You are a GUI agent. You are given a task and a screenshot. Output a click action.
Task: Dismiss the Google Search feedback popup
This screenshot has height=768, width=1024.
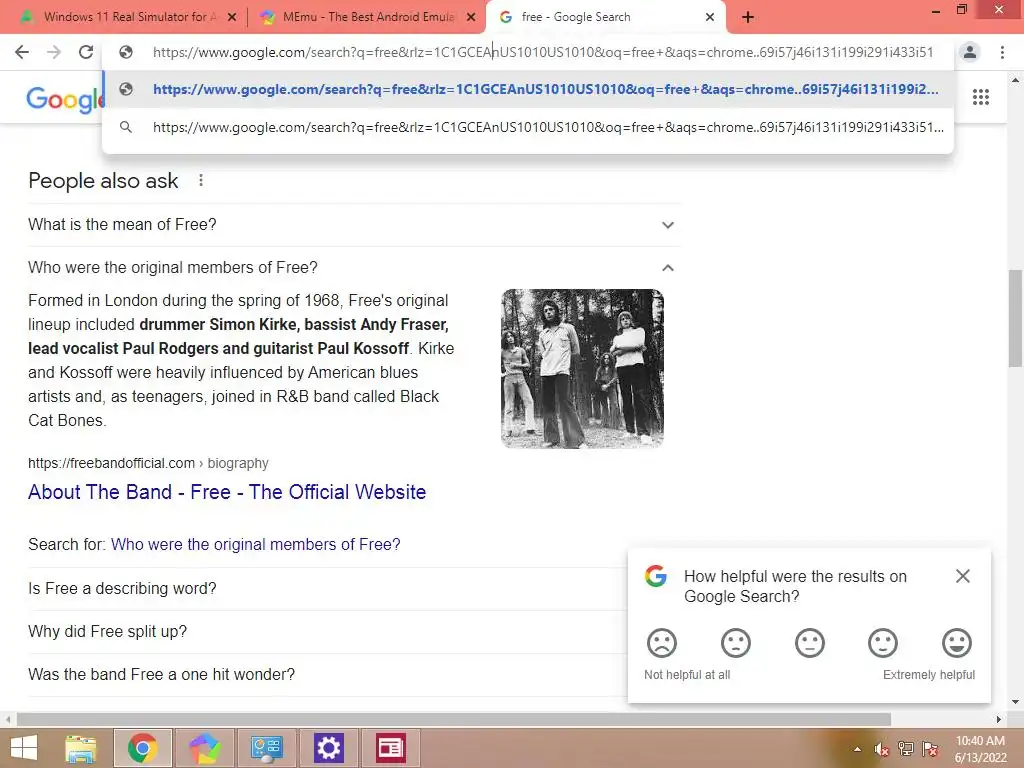[963, 576]
